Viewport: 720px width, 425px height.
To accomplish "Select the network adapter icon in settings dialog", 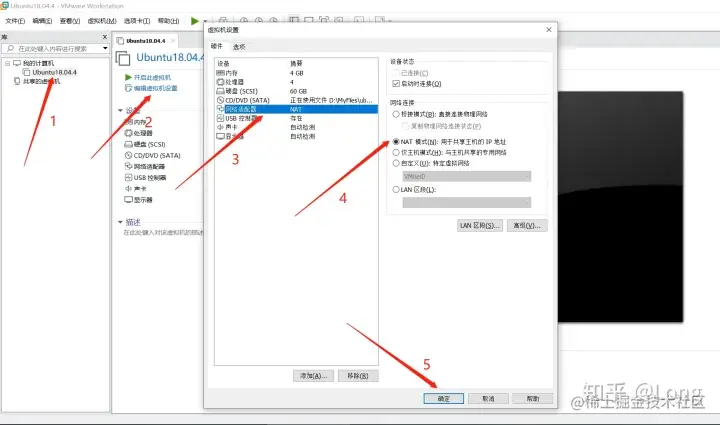I will coord(220,109).
